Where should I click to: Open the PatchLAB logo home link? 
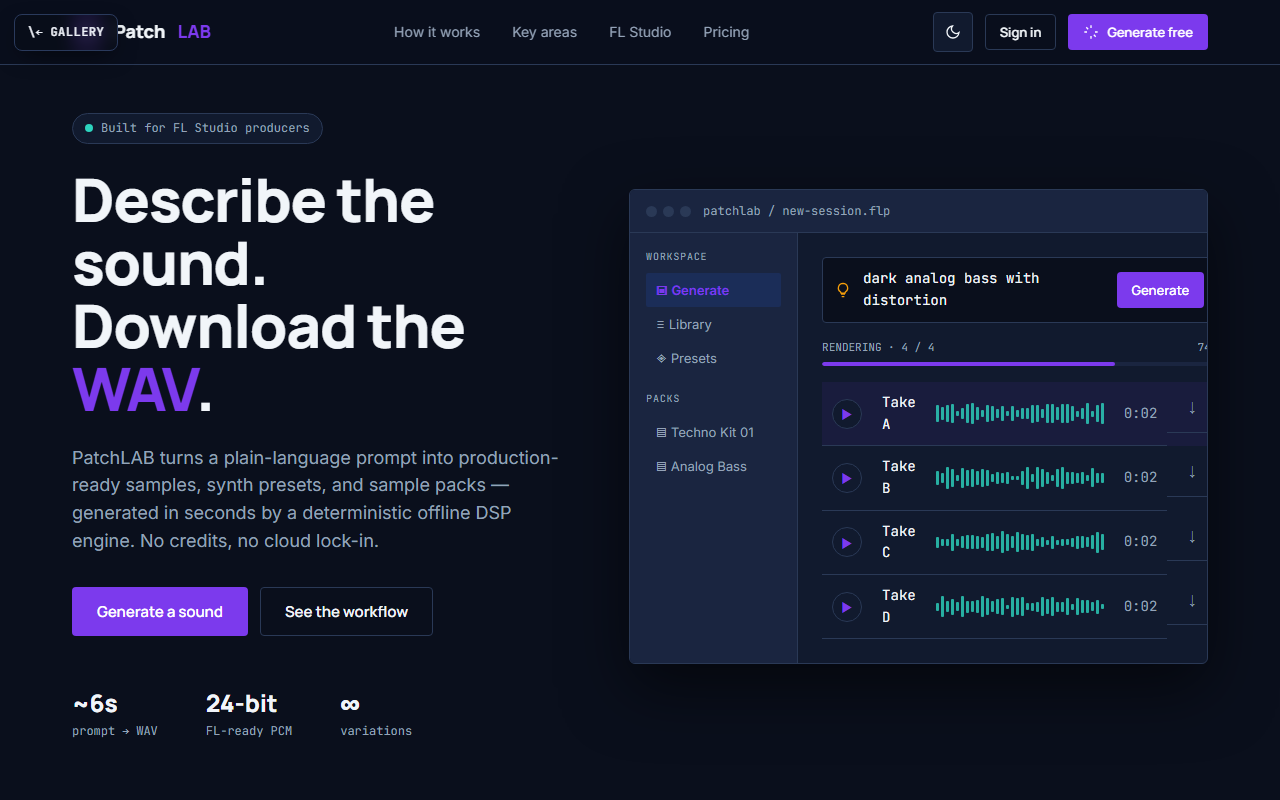(x=163, y=32)
